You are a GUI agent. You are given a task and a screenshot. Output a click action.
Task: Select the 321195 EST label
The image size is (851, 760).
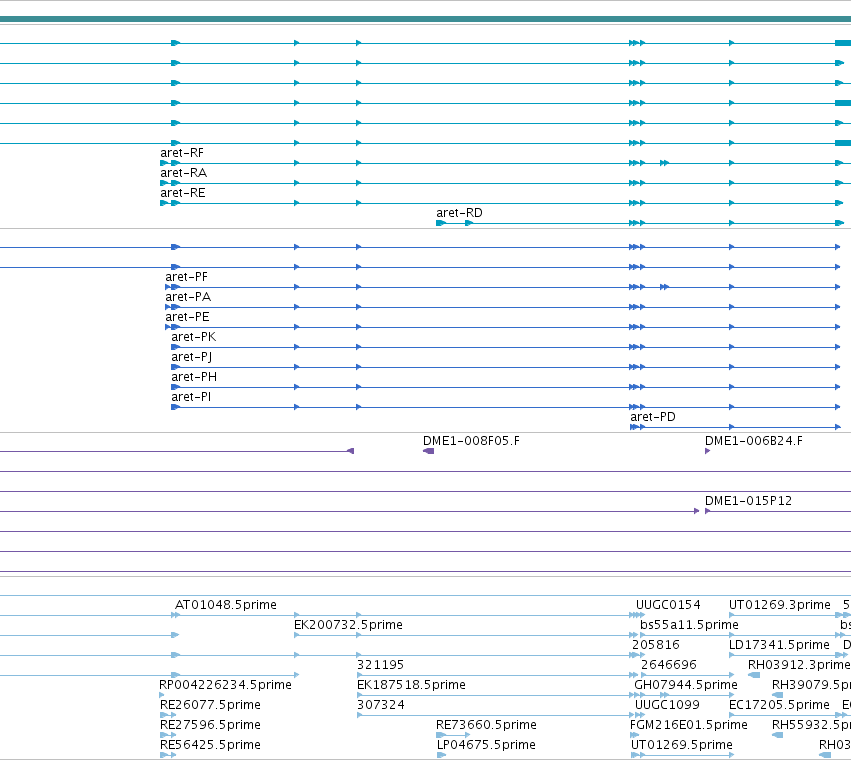click(380, 665)
